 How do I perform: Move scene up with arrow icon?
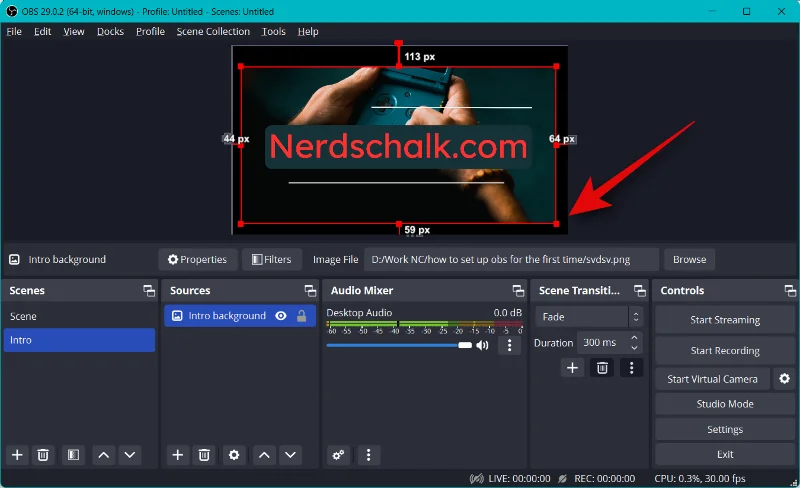pos(104,455)
